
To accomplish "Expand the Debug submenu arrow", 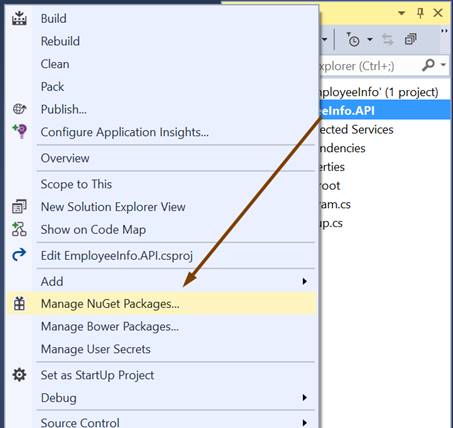I will (x=304, y=398).
